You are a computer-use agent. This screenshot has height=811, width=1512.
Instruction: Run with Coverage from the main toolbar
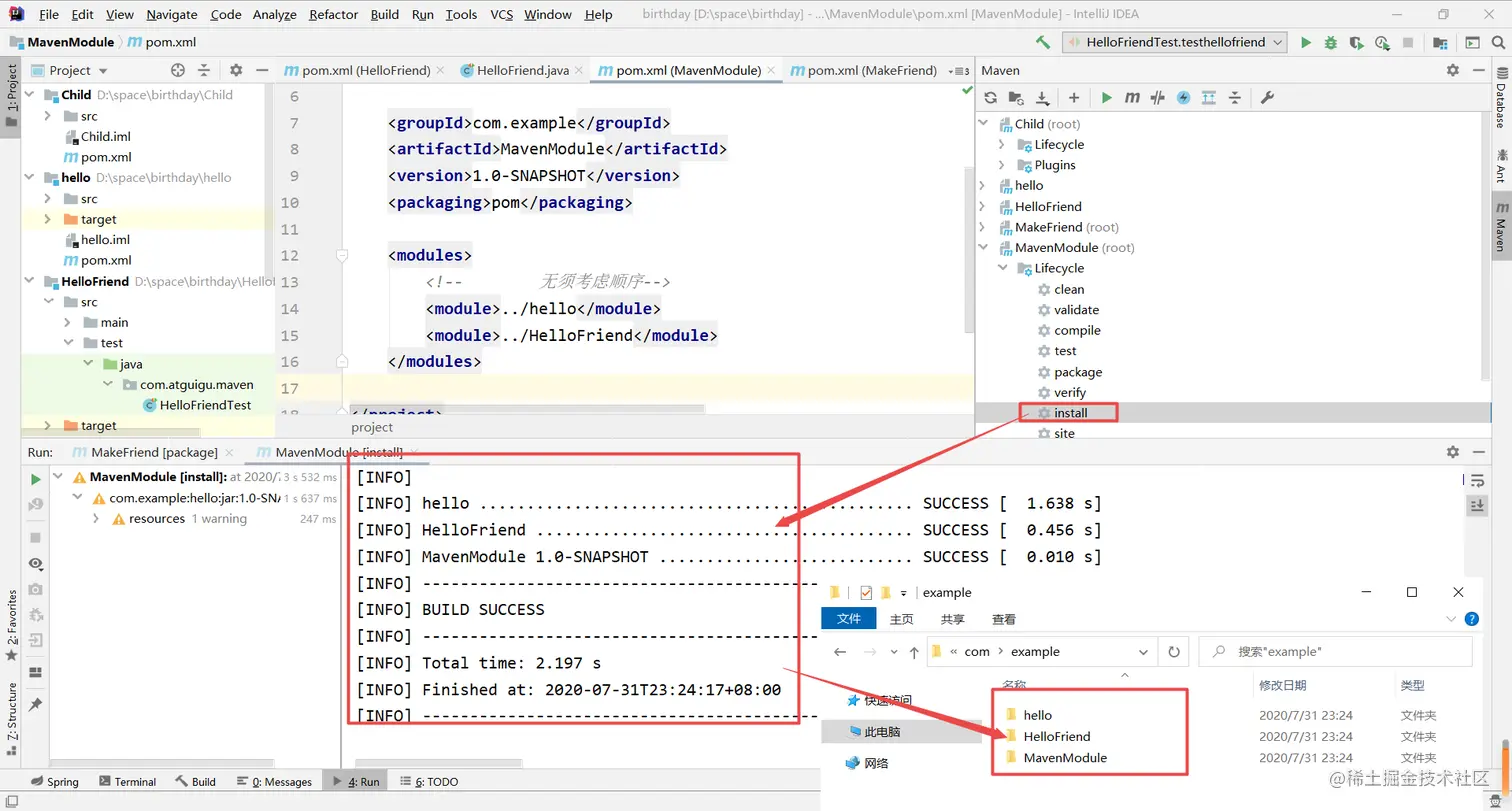(x=1356, y=42)
